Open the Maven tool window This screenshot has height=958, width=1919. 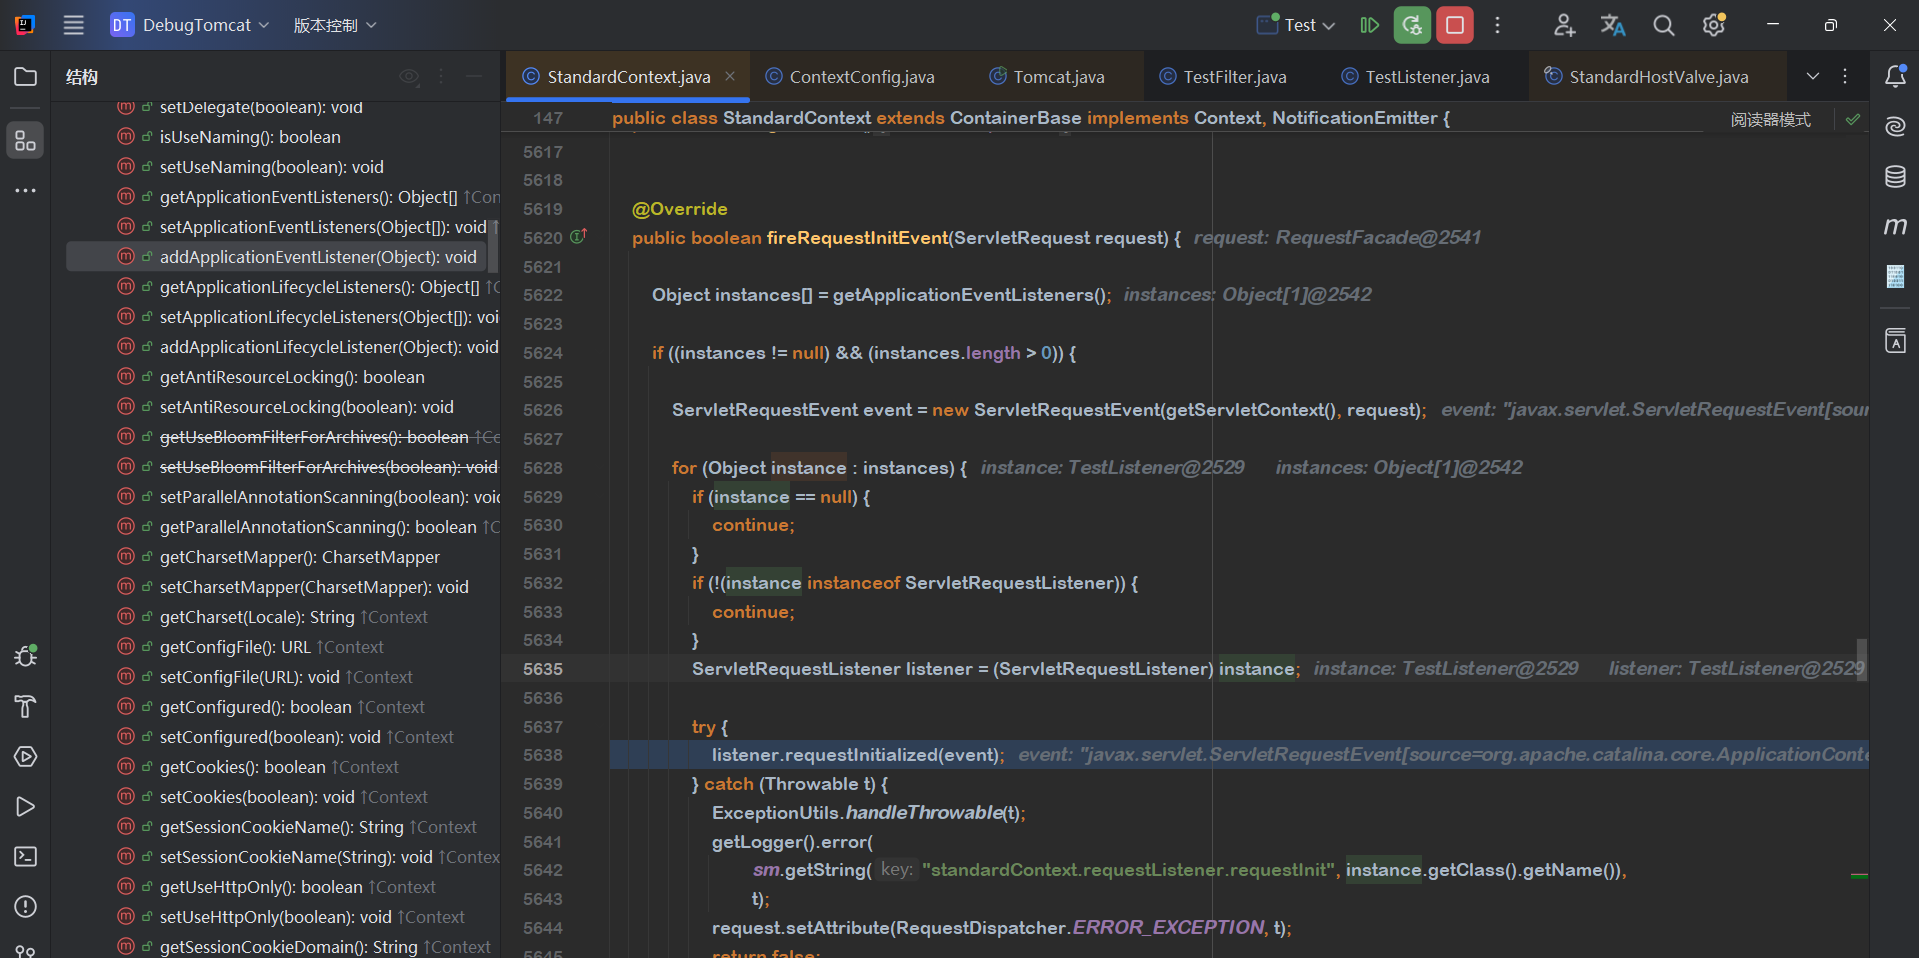(1895, 227)
